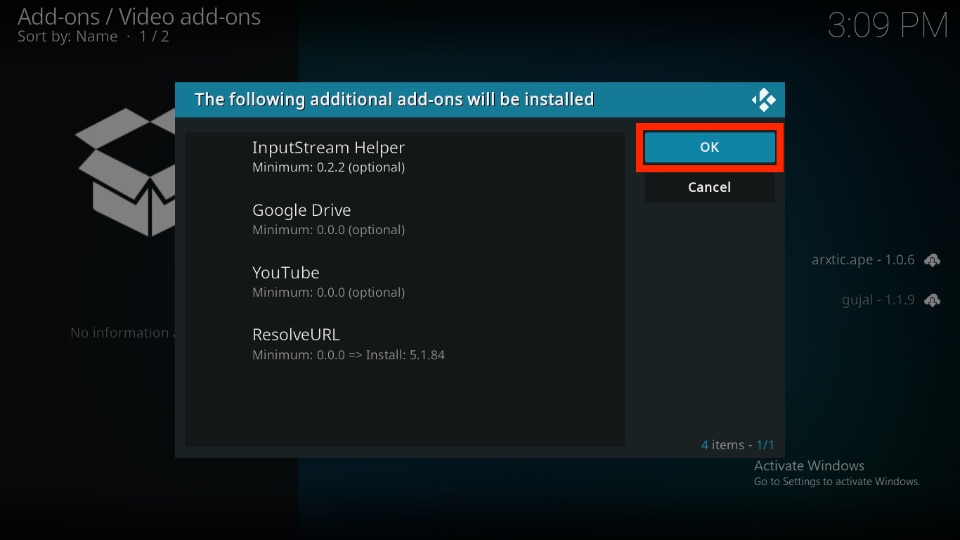Click the Sort by: Name label
The image size is (960, 540).
[x=67, y=36]
